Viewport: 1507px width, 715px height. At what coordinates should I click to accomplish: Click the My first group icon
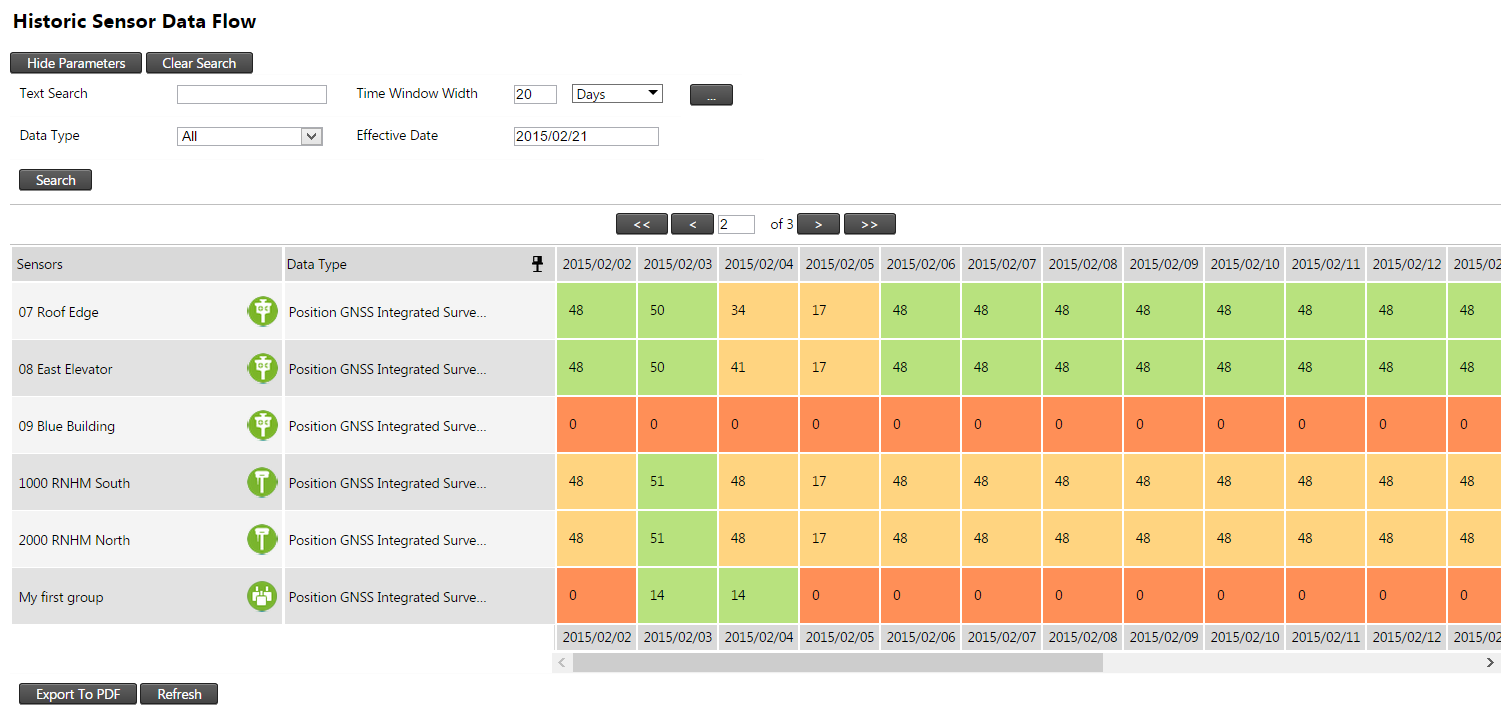click(x=262, y=597)
